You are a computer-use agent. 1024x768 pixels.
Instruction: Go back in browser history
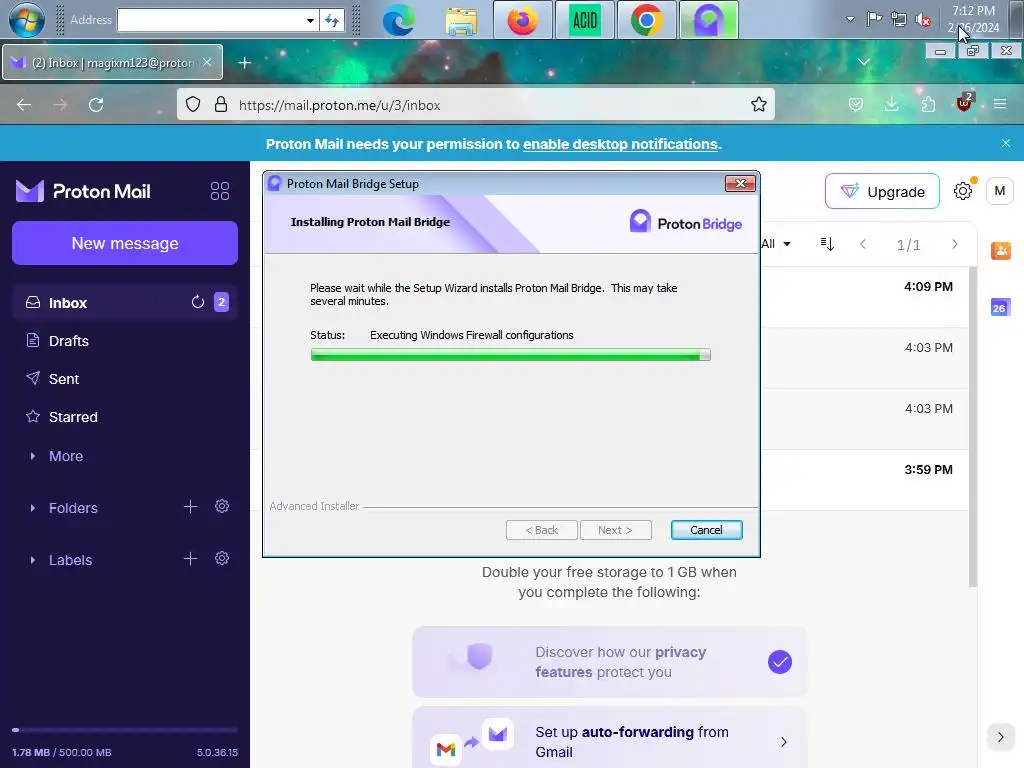coord(24,104)
